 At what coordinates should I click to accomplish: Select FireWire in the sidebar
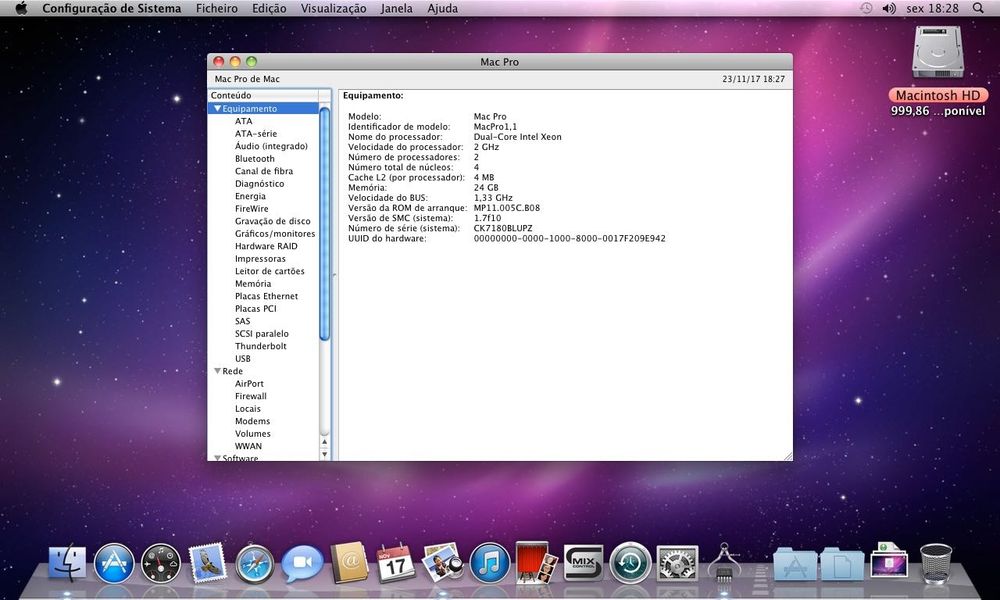coord(251,209)
